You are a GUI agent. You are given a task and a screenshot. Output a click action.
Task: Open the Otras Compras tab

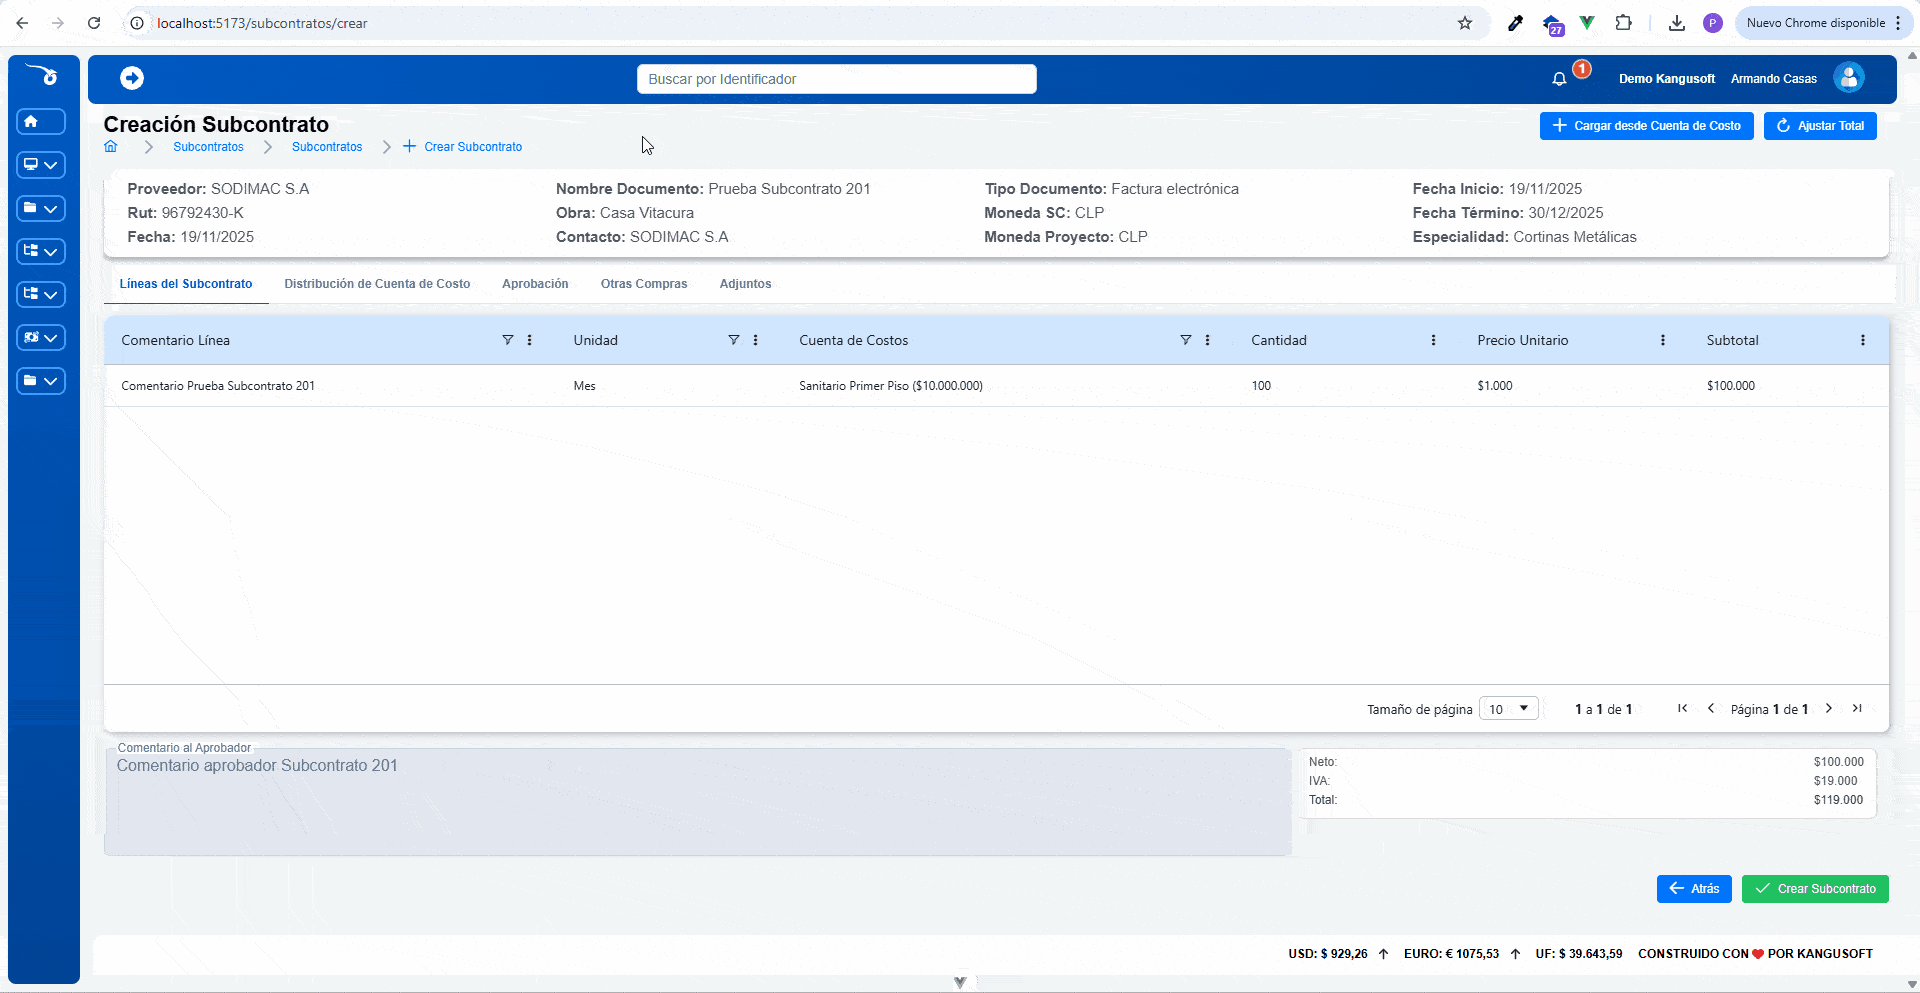click(x=644, y=284)
